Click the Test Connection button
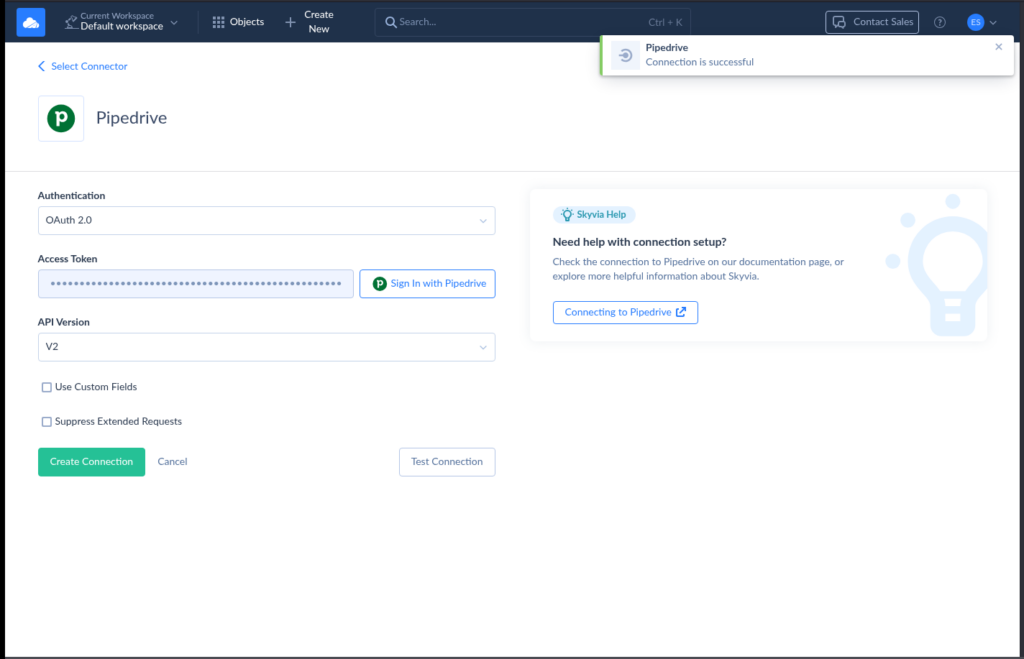 (447, 462)
